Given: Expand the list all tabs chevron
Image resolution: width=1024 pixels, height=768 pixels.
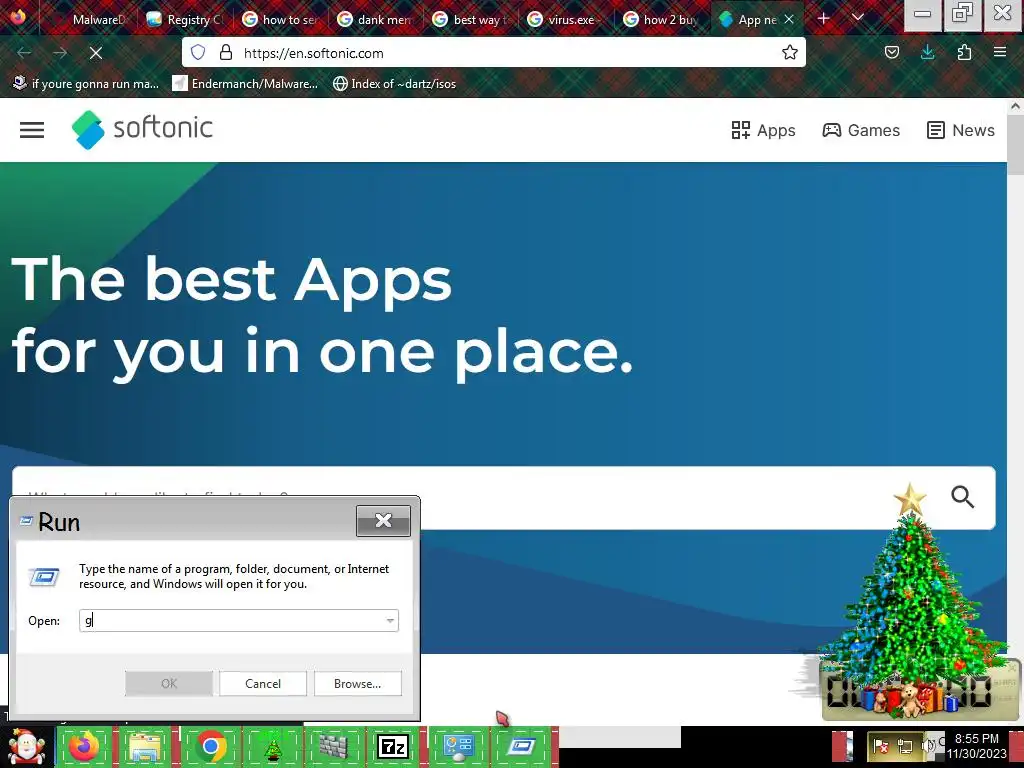Looking at the screenshot, I should pyautogui.click(x=858, y=18).
